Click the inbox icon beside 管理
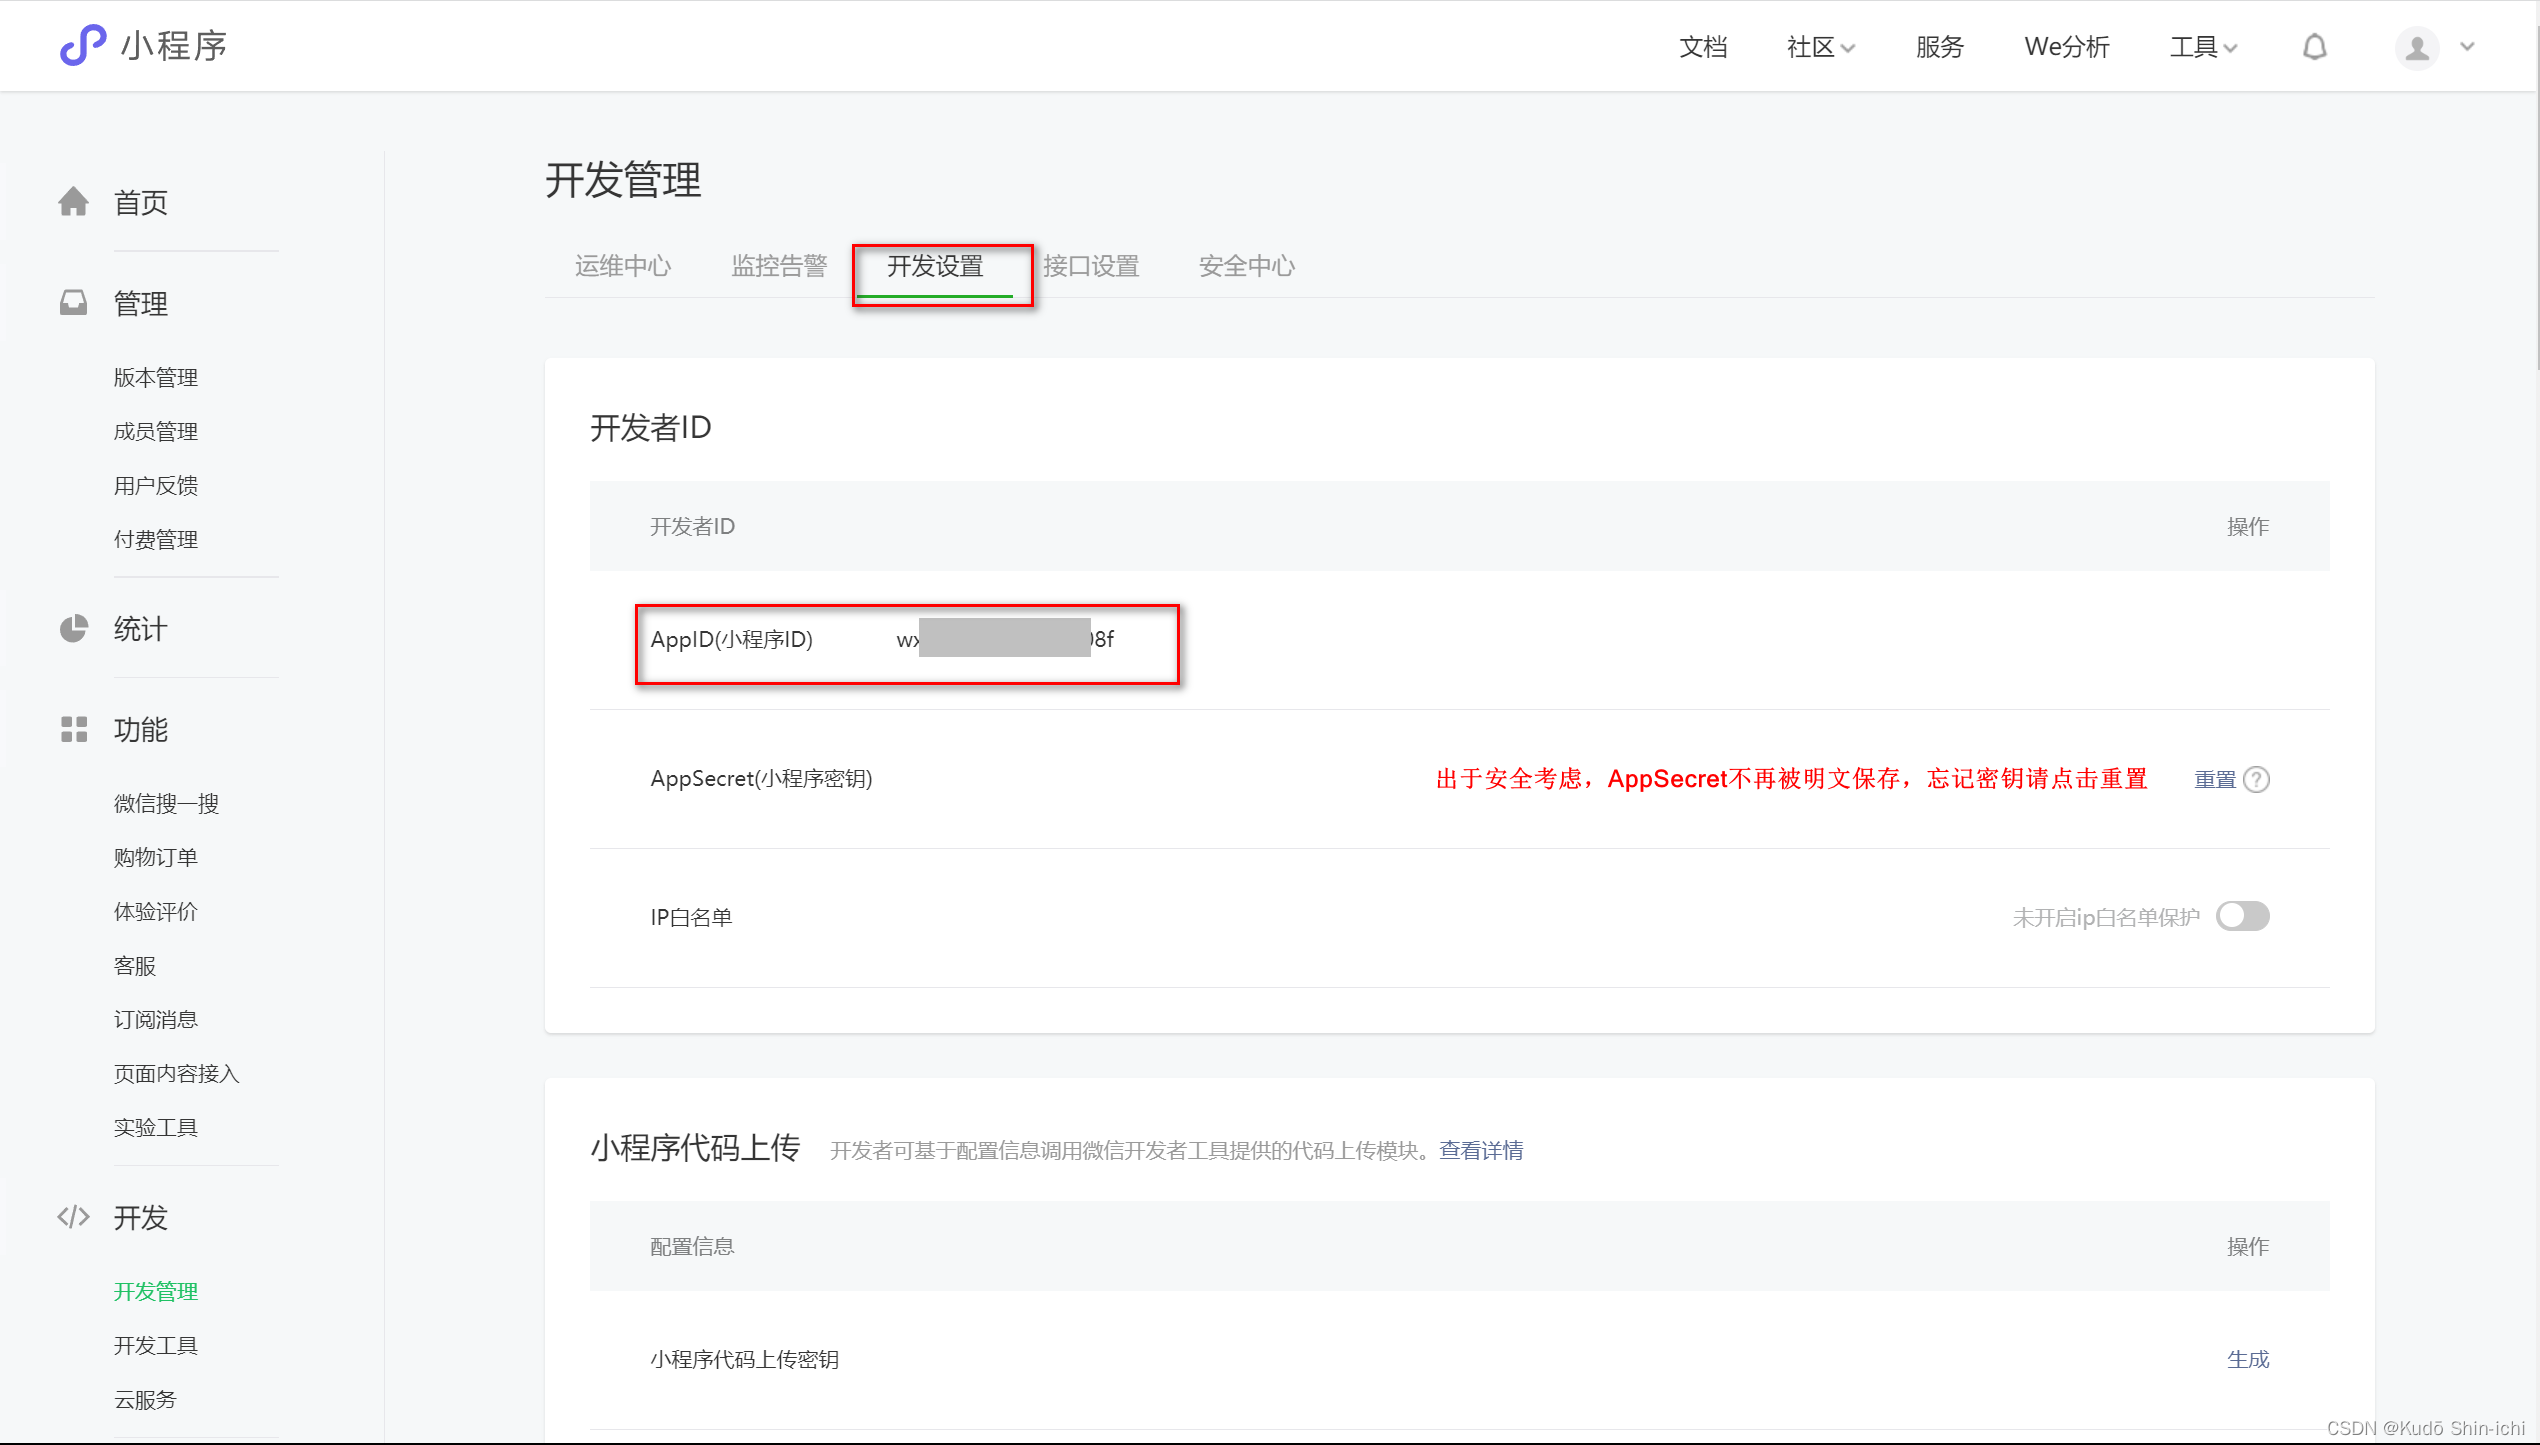 [x=73, y=303]
